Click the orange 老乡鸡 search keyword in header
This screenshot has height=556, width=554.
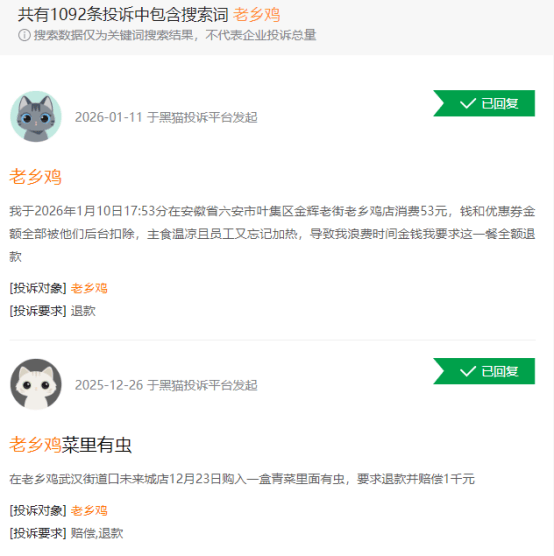(256, 15)
